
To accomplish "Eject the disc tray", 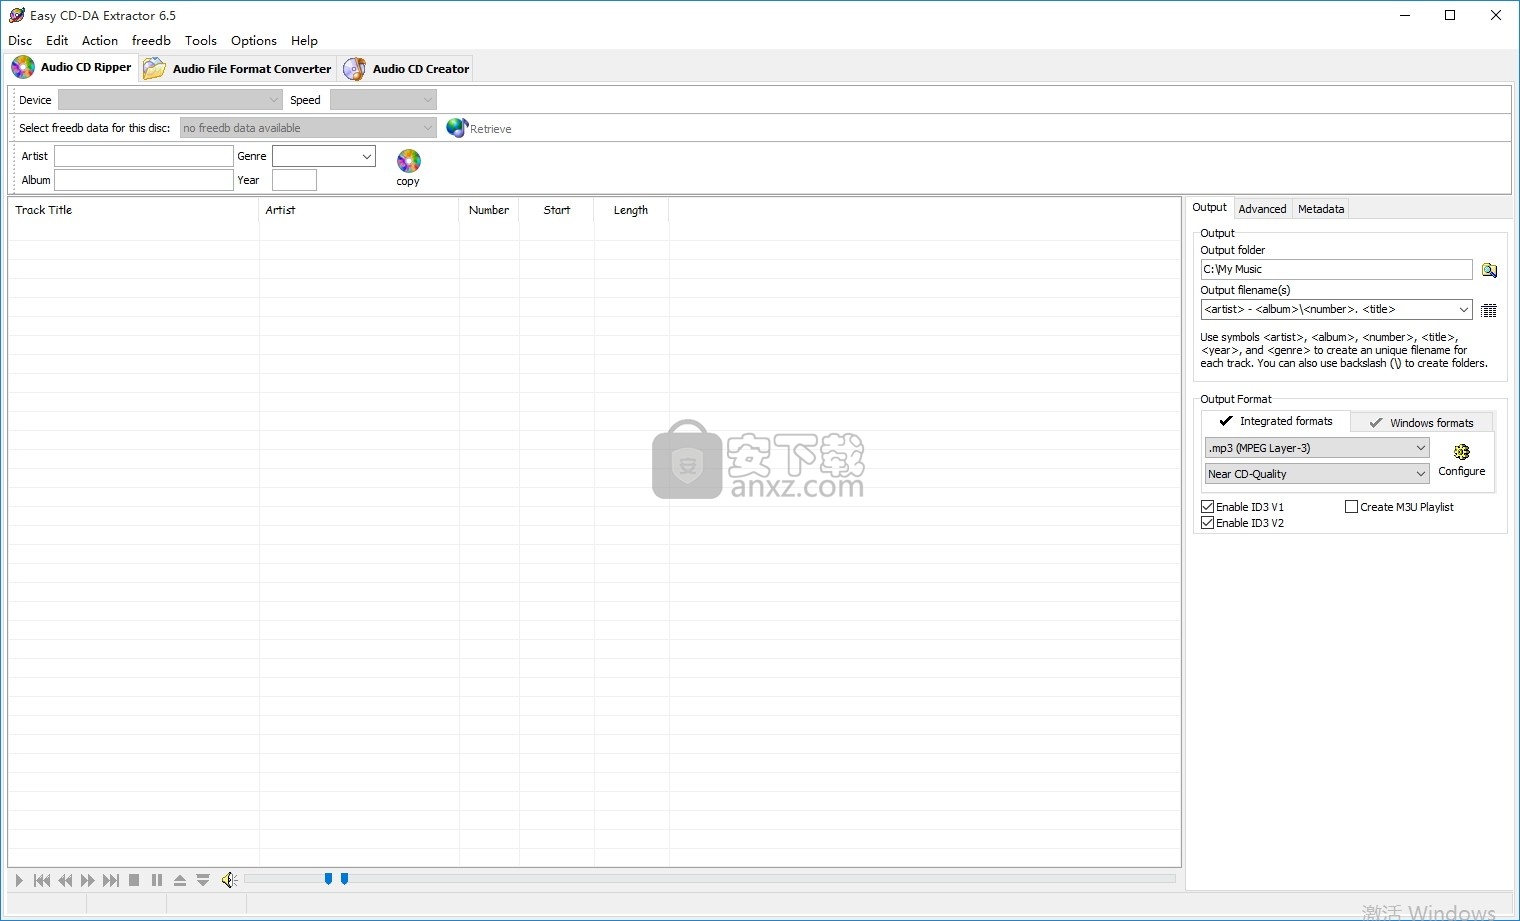I will [180, 880].
